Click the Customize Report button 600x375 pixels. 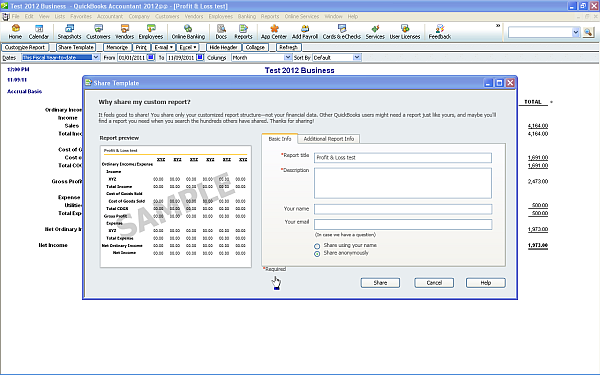[x=25, y=47]
